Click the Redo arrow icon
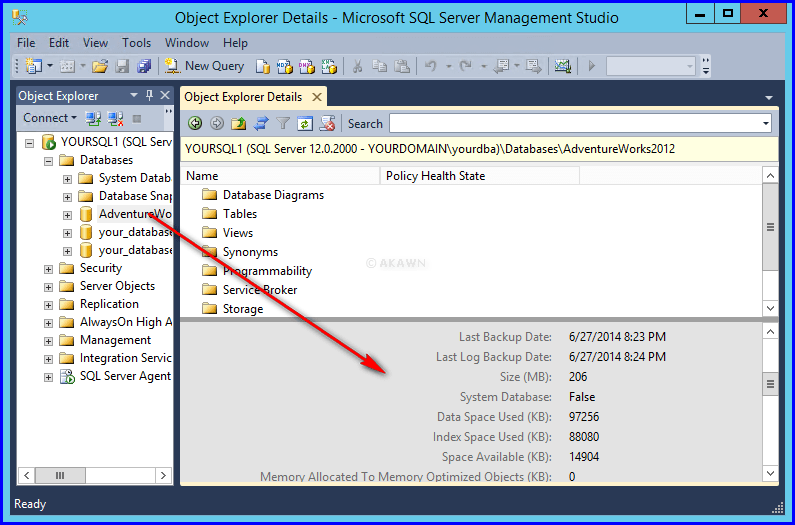This screenshot has width=795, height=525. [466, 66]
